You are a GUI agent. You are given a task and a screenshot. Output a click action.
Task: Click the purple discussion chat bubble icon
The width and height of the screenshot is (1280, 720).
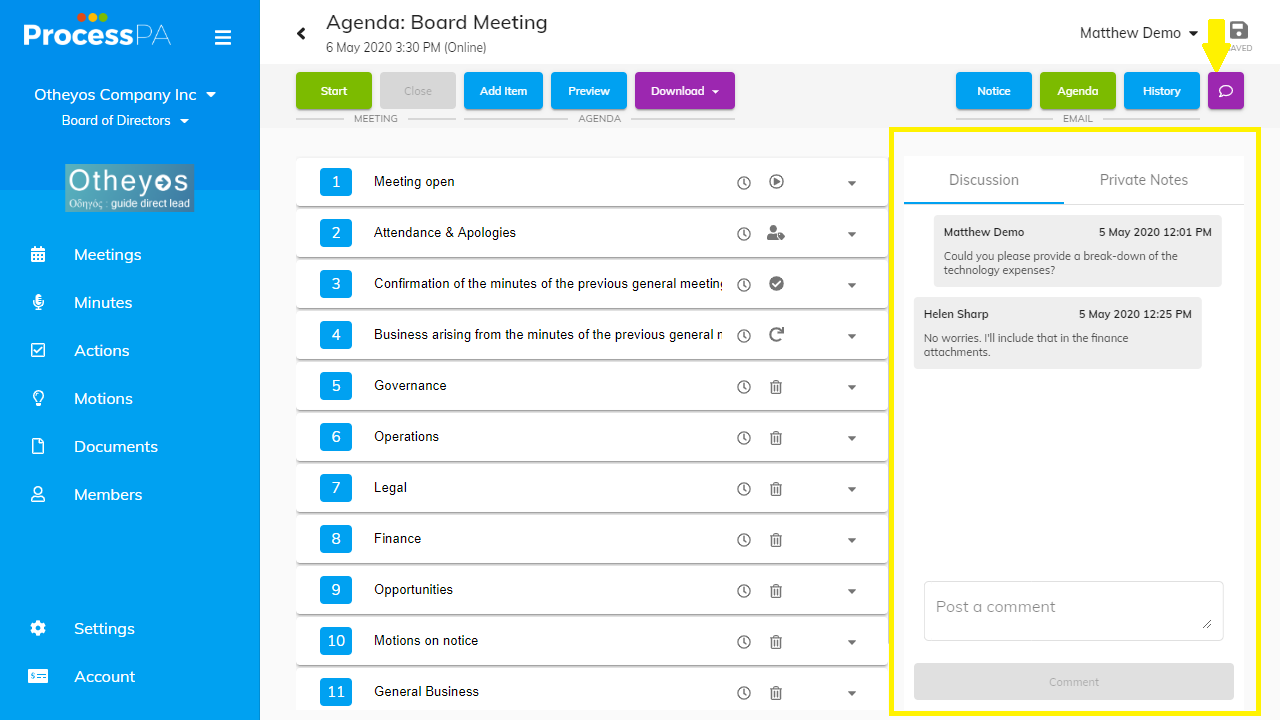[x=1225, y=91]
